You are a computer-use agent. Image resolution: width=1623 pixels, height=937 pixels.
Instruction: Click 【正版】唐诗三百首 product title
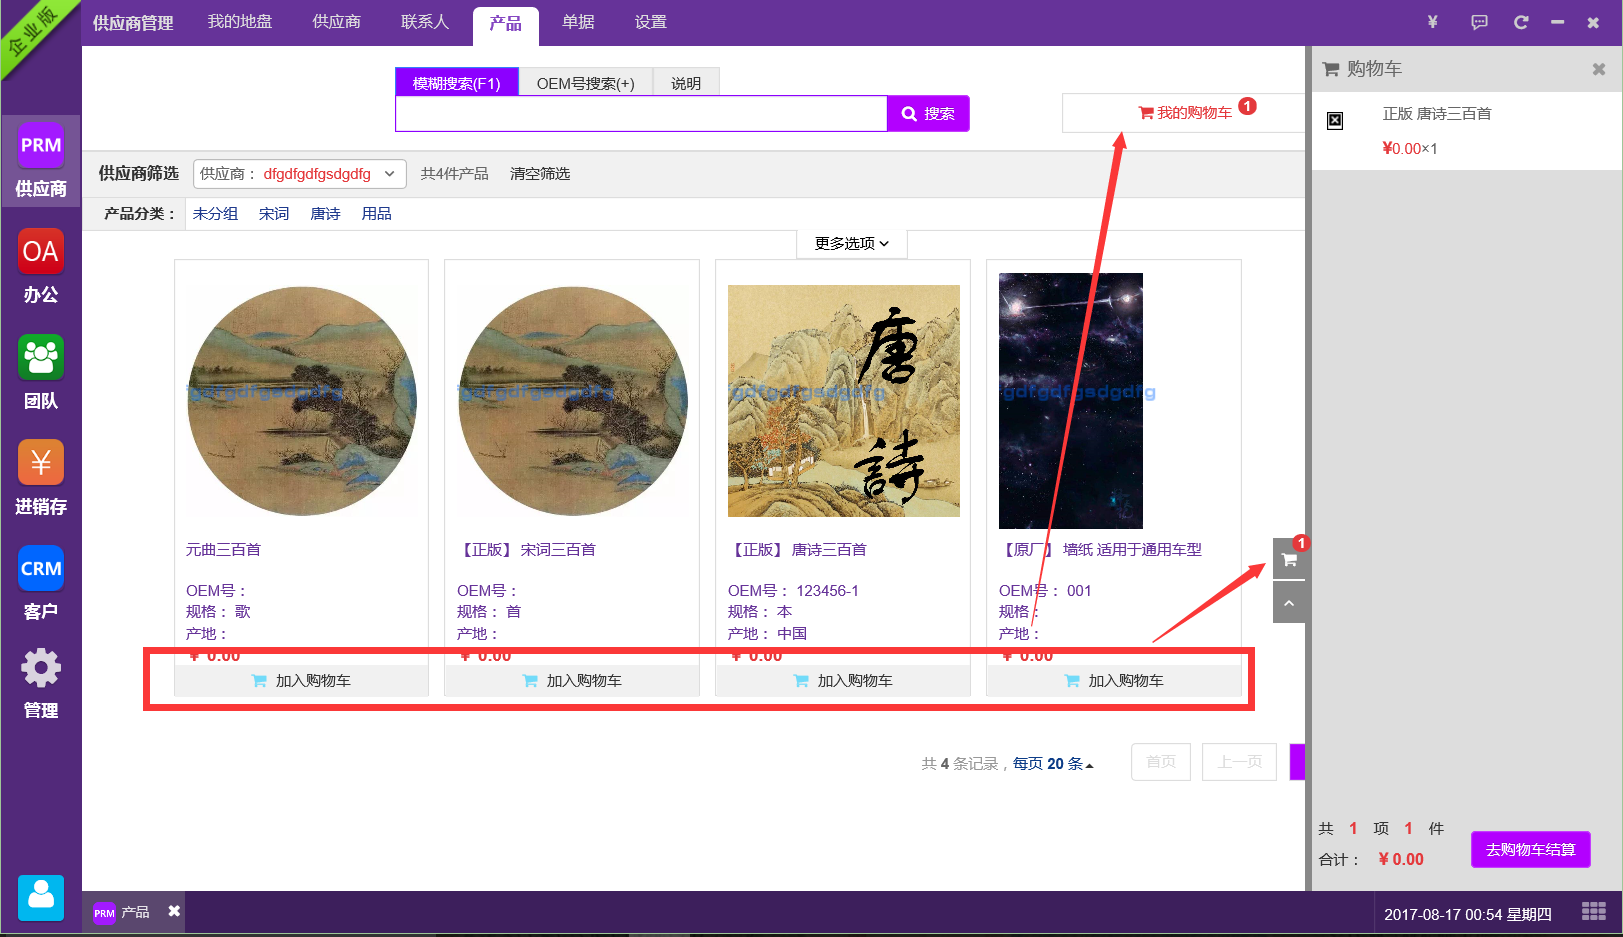(798, 550)
